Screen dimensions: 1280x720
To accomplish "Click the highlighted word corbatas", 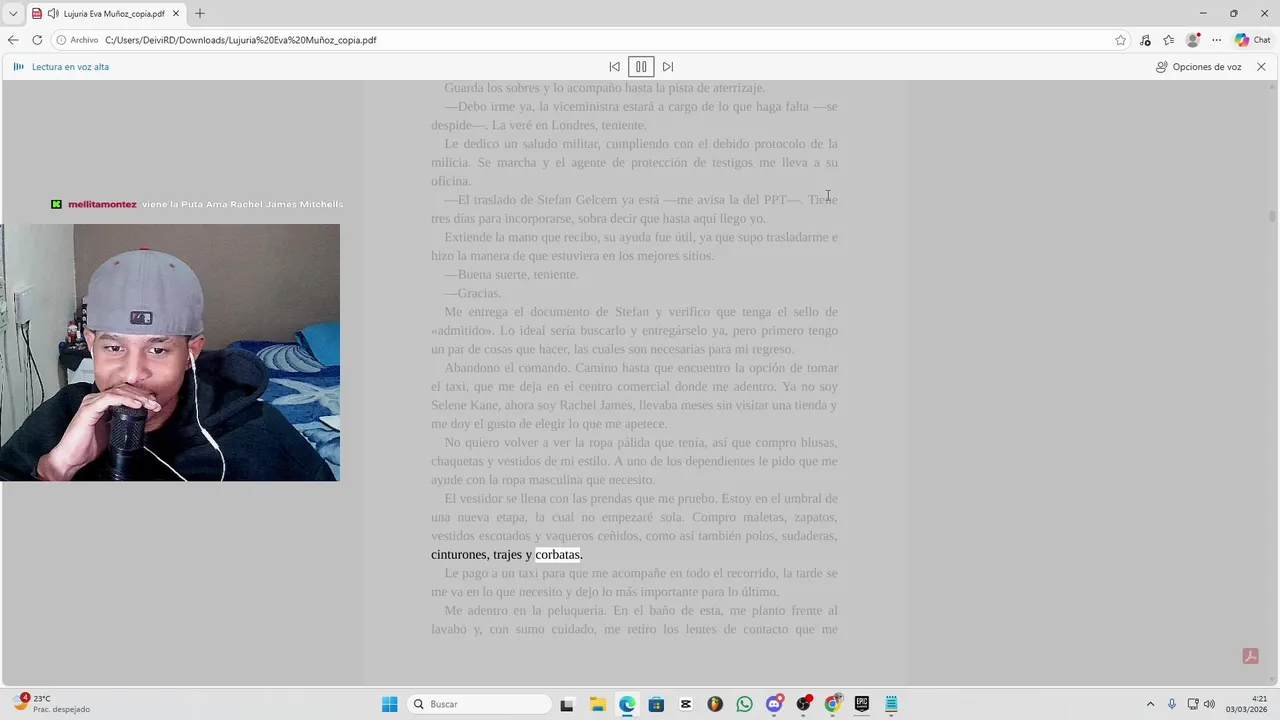I will pyautogui.click(x=558, y=555).
